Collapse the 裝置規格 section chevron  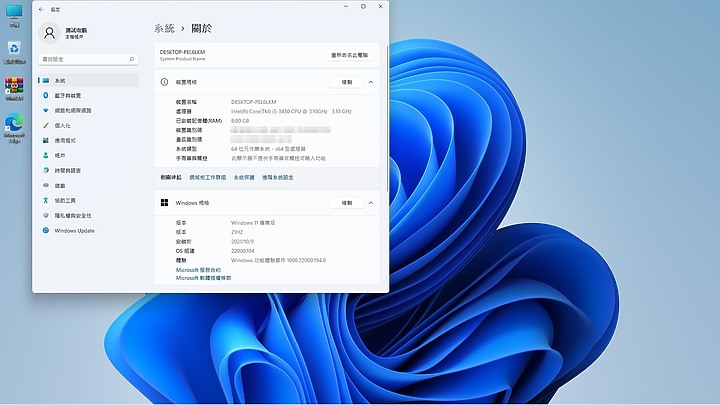point(371,82)
